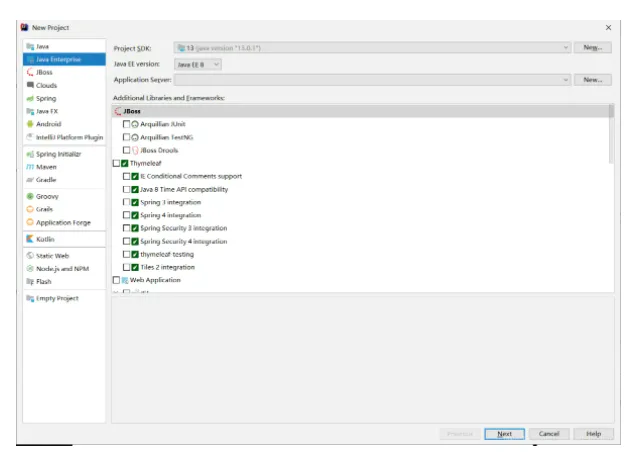The width and height of the screenshot is (638, 459).
Task: Select Spring Initializr text in project types
Action: (59, 154)
